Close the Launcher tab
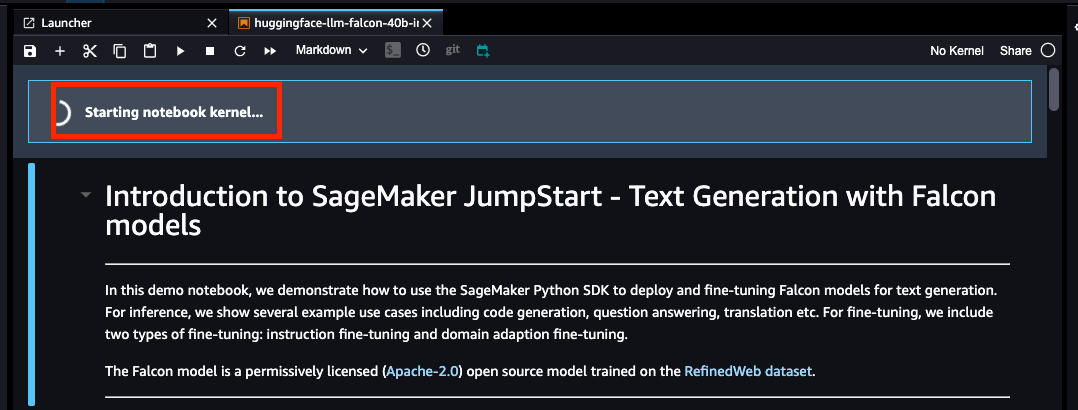1078x410 pixels. 210,22
